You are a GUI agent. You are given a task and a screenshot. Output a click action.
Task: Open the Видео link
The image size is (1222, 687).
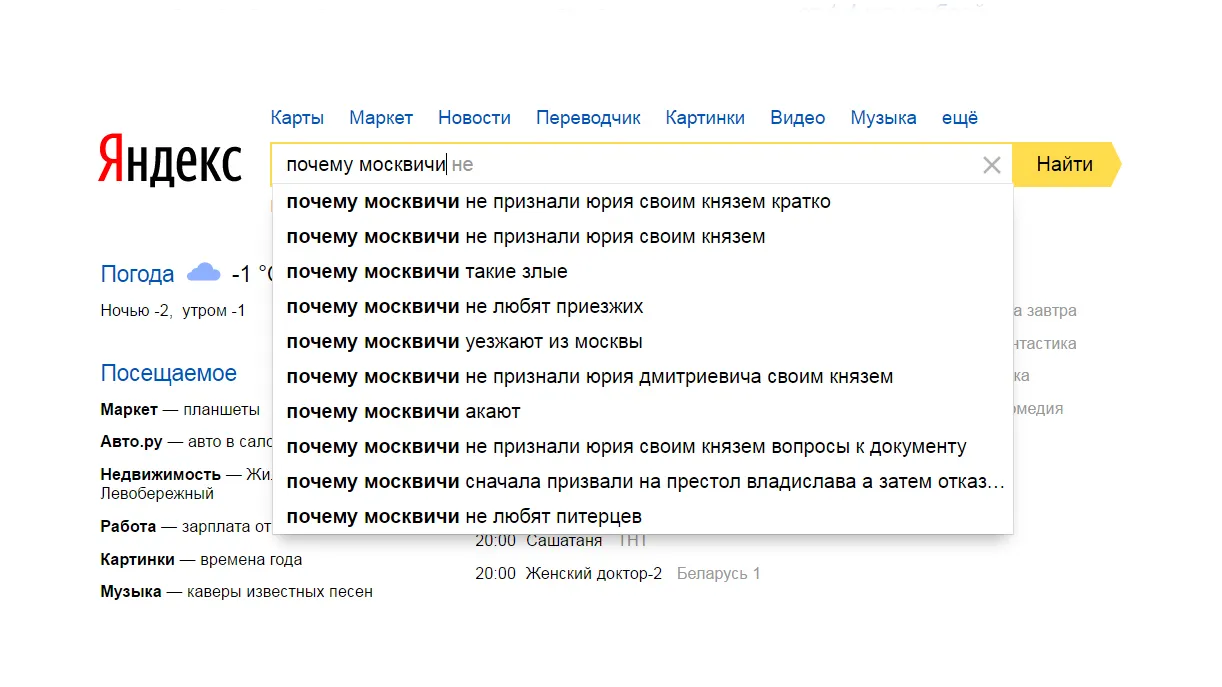pyautogui.click(x=797, y=118)
